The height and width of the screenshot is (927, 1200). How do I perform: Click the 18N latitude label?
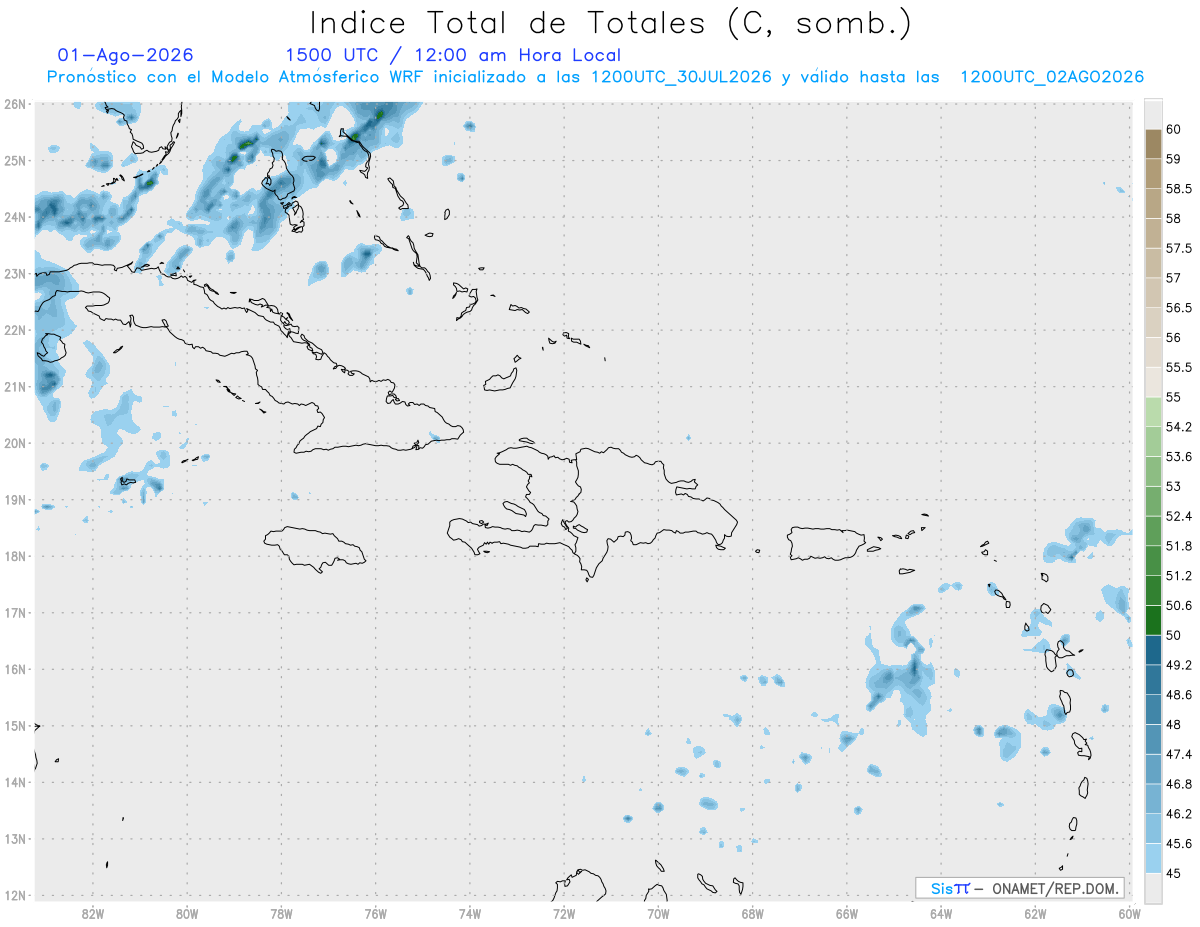[14, 556]
